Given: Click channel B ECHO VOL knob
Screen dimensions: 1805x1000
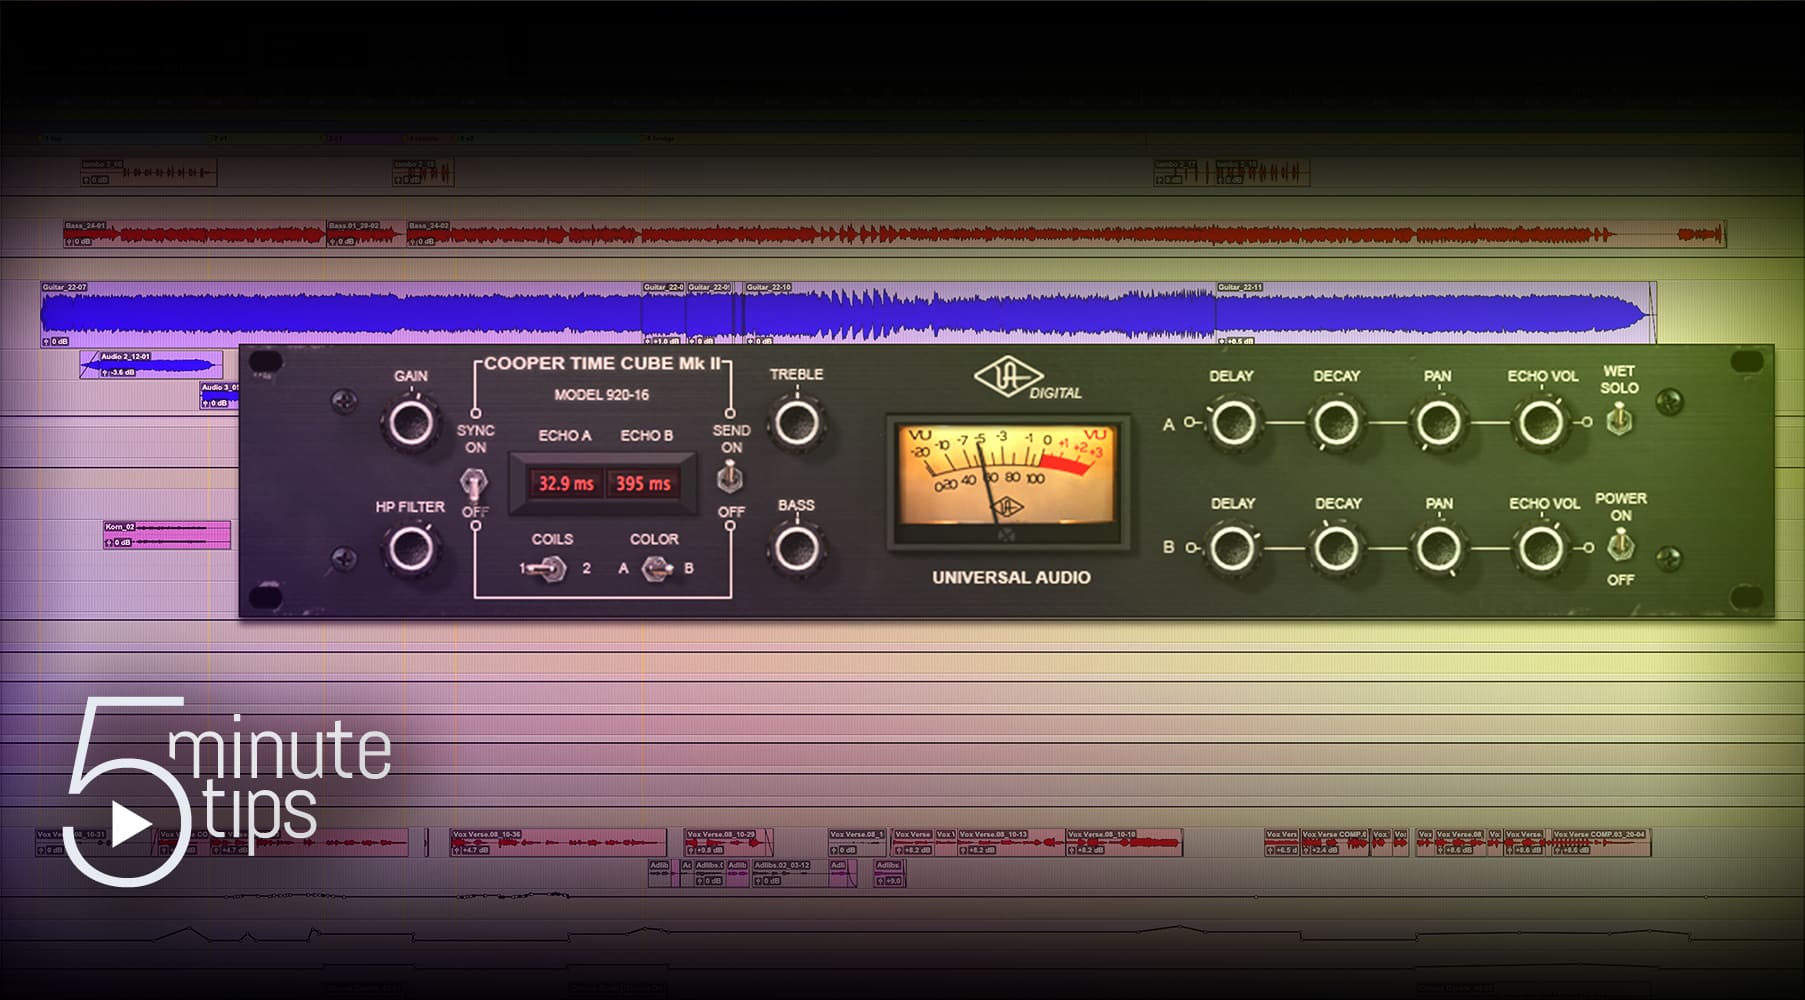Looking at the screenshot, I should 1541,549.
